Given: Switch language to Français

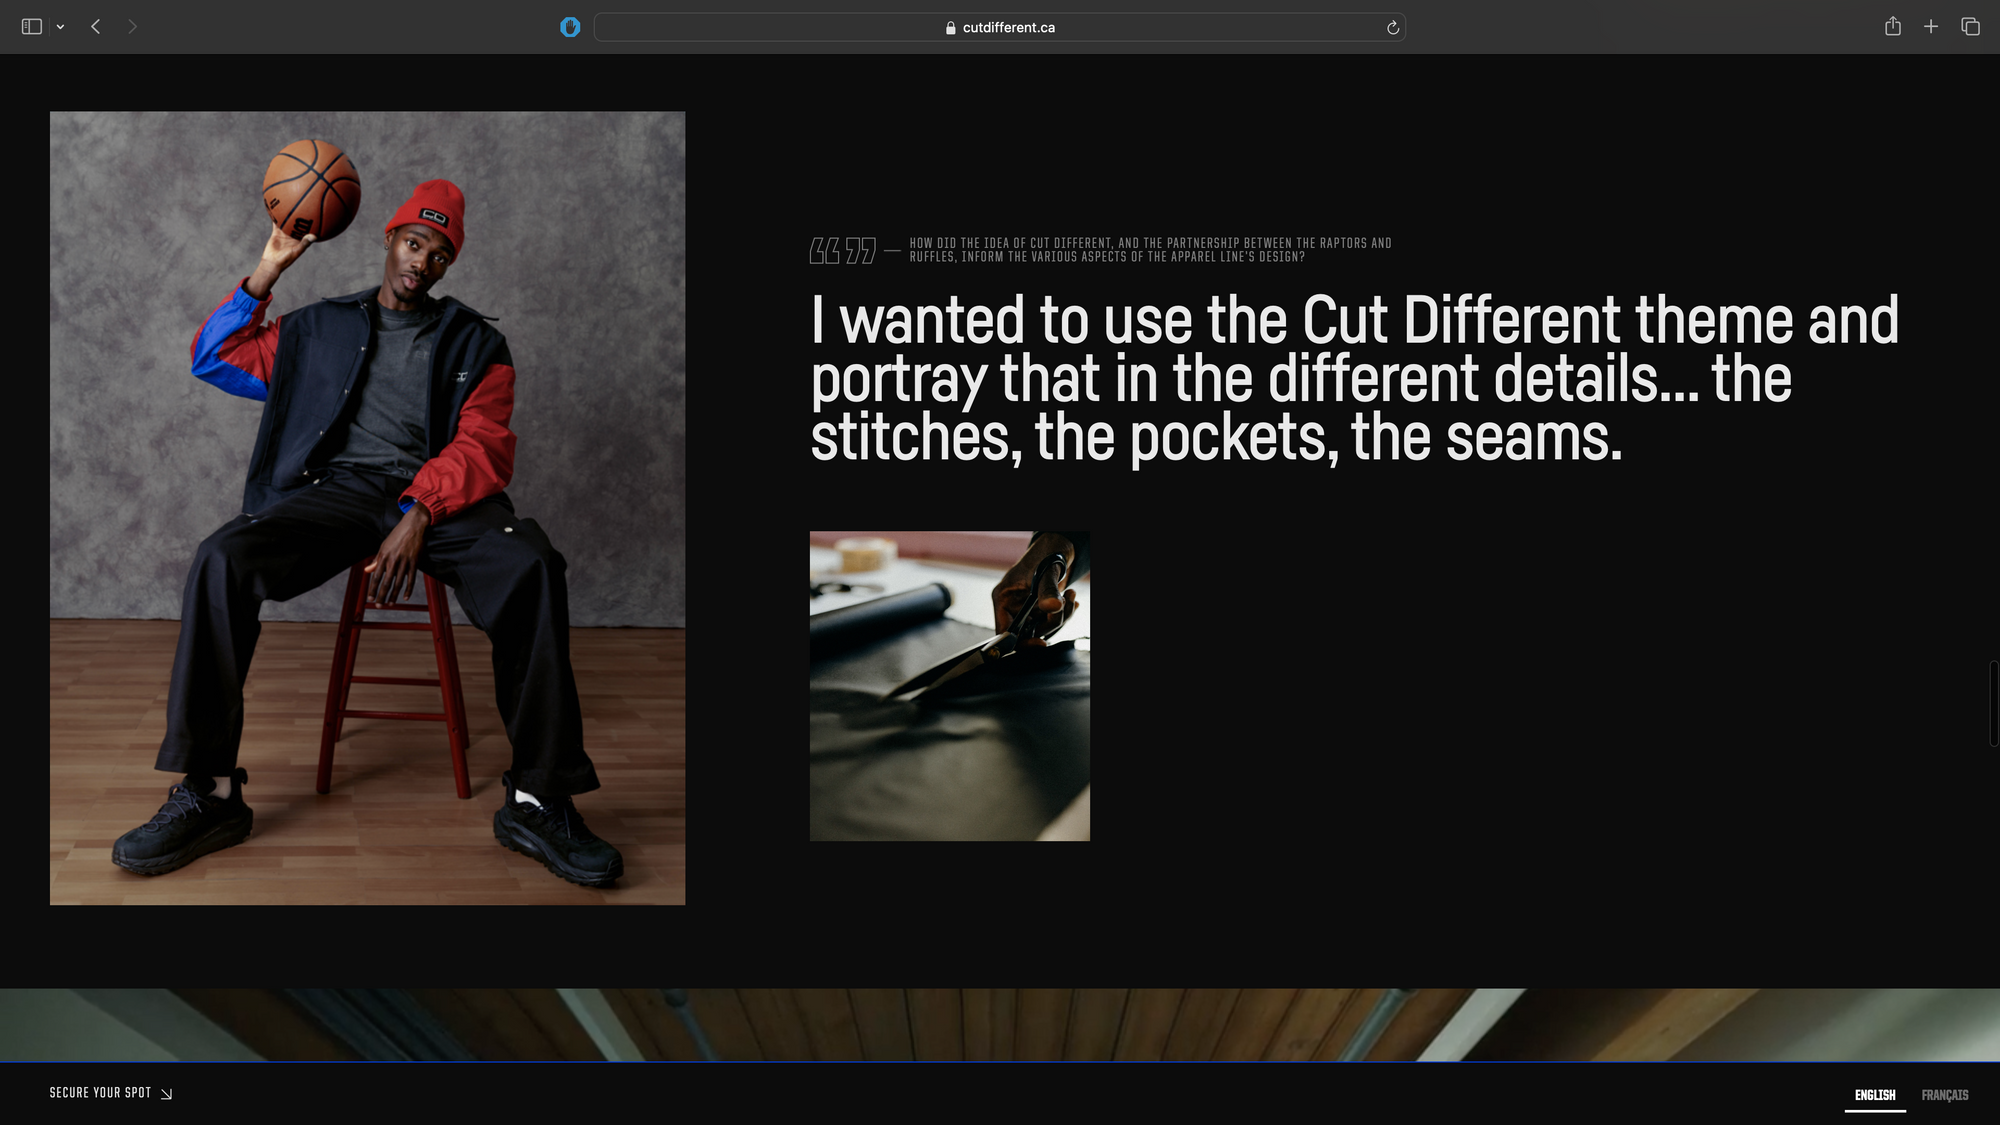Looking at the screenshot, I should (1944, 1095).
